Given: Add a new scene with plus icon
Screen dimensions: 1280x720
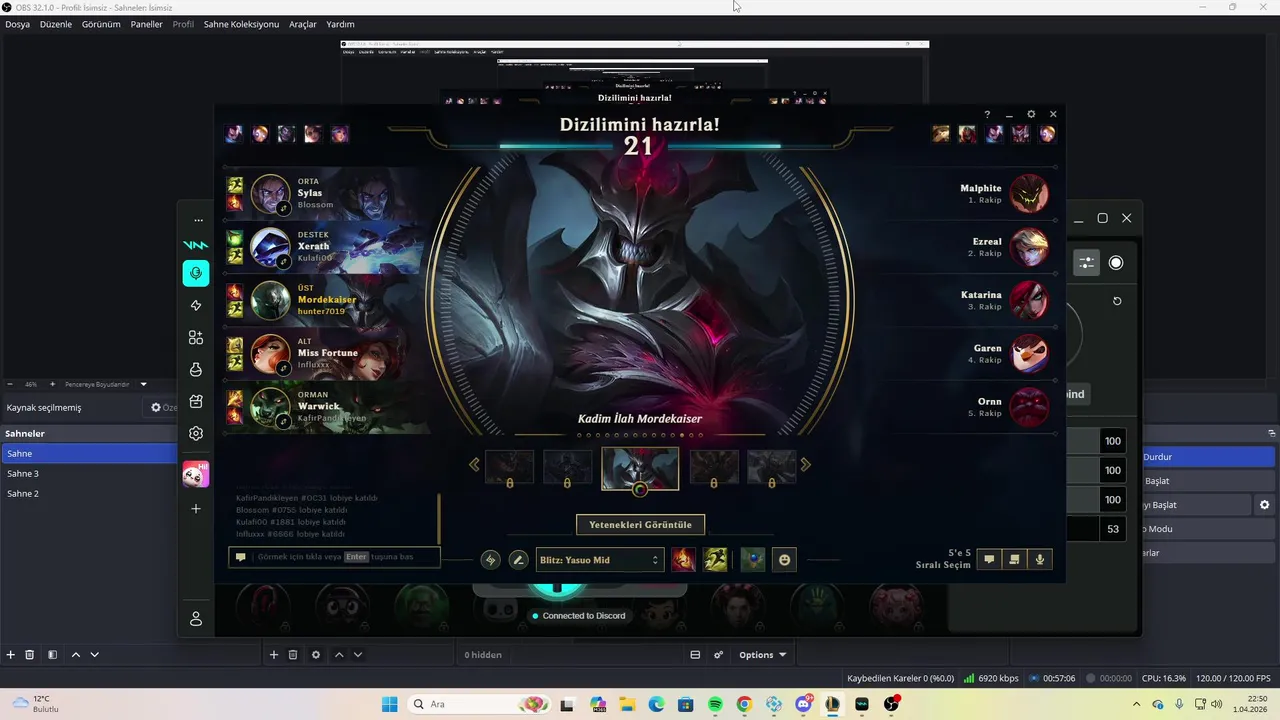Looking at the screenshot, I should pyautogui.click(x=11, y=655).
